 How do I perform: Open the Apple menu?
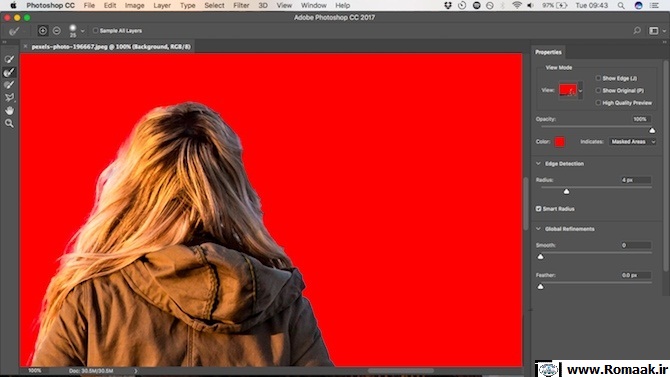pos(13,6)
